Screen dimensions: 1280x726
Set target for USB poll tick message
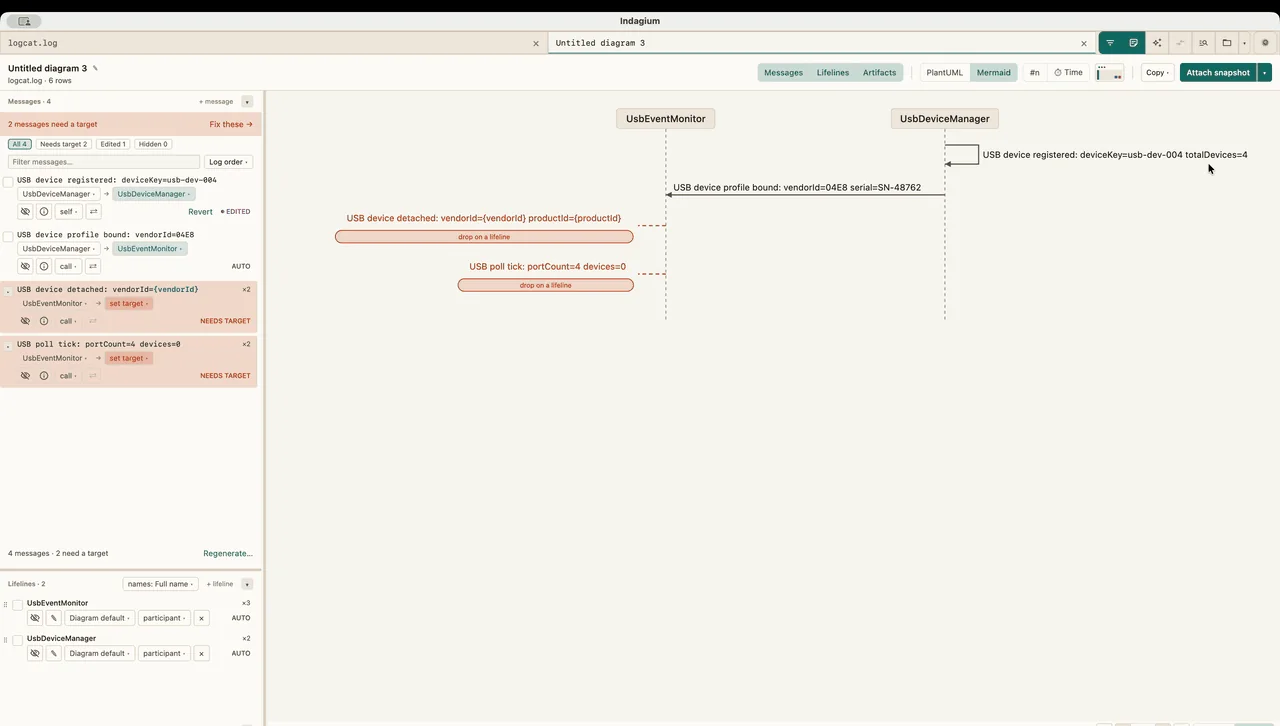tap(130, 358)
